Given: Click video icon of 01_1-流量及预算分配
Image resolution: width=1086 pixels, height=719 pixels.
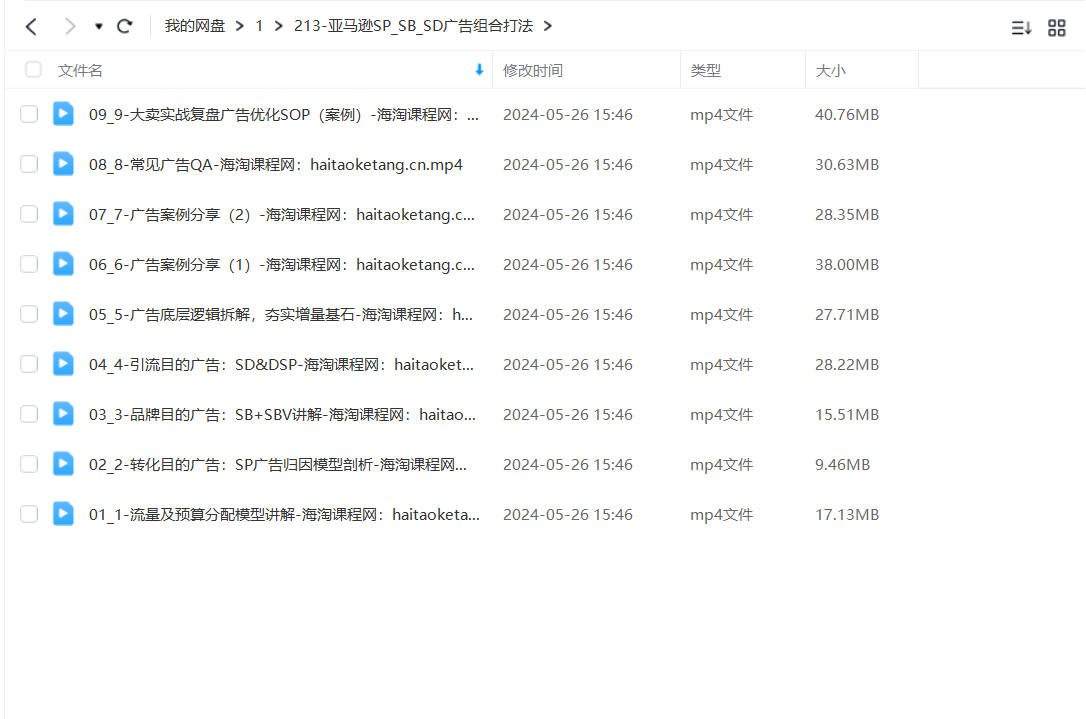Looking at the screenshot, I should pyautogui.click(x=63, y=514).
